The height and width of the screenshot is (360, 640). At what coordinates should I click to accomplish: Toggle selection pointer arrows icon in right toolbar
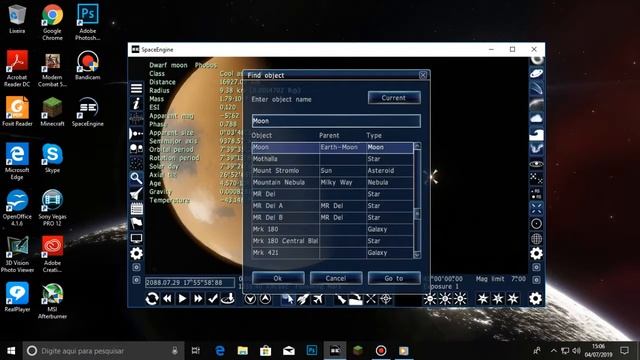tap(536, 209)
